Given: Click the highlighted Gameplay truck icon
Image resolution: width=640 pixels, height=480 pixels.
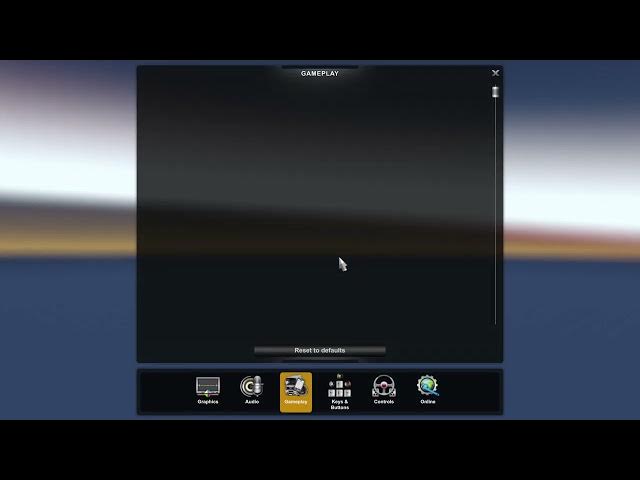Looking at the screenshot, I should (x=296, y=386).
